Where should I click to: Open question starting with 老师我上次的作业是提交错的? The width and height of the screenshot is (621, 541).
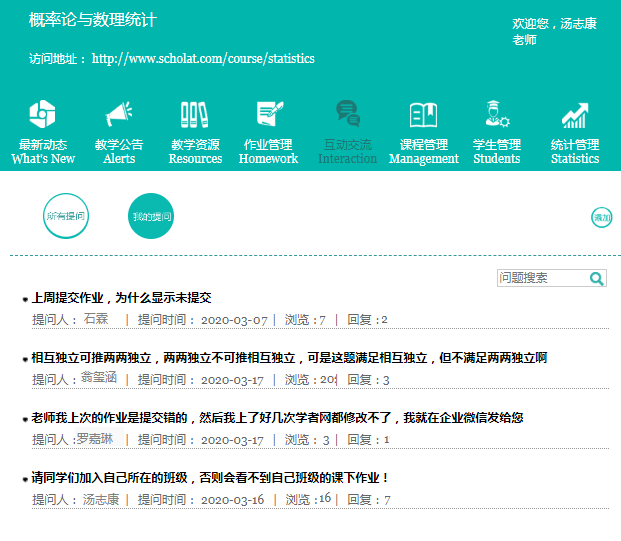(277, 418)
